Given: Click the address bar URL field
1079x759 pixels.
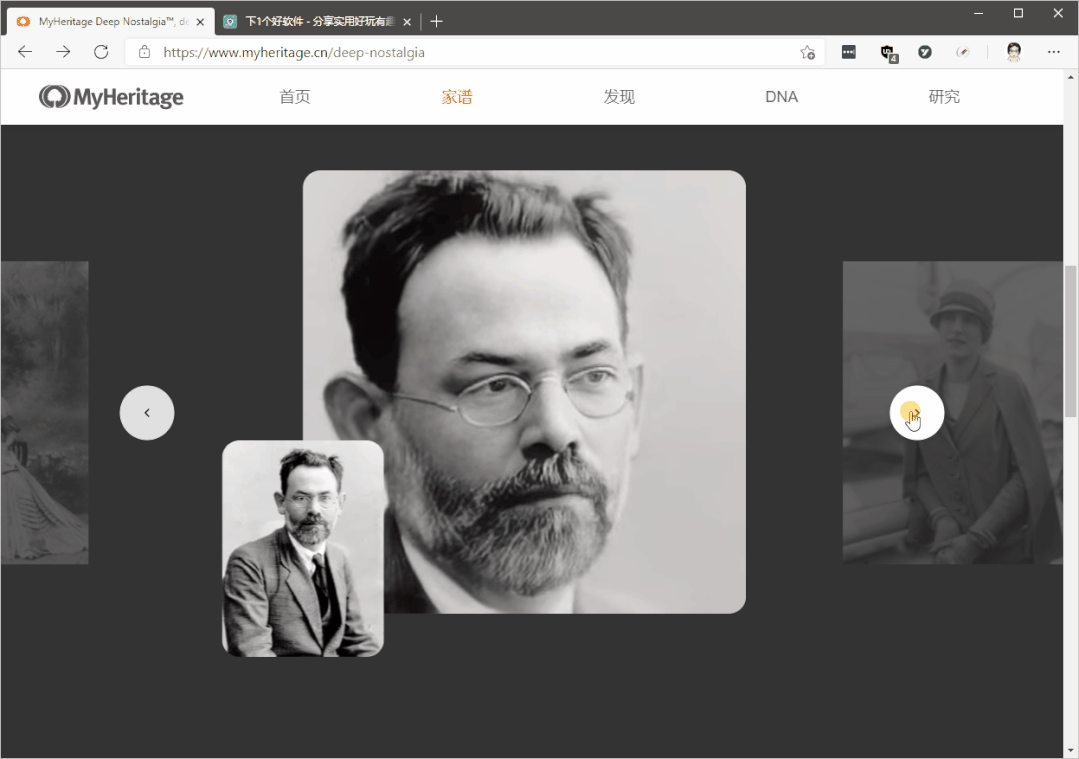Looking at the screenshot, I should [475, 52].
